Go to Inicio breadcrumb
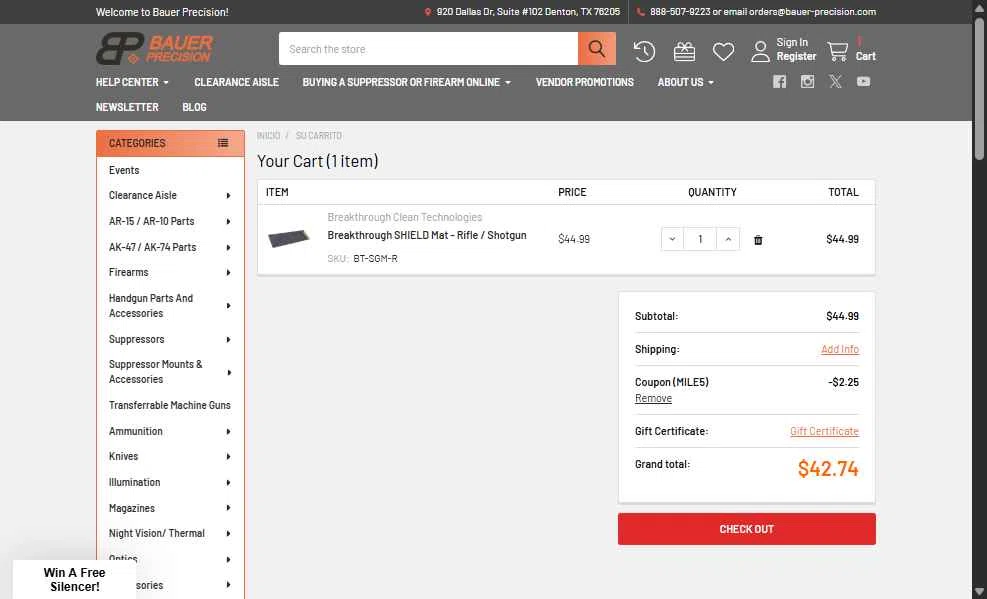The height and width of the screenshot is (599, 987). 268,136
